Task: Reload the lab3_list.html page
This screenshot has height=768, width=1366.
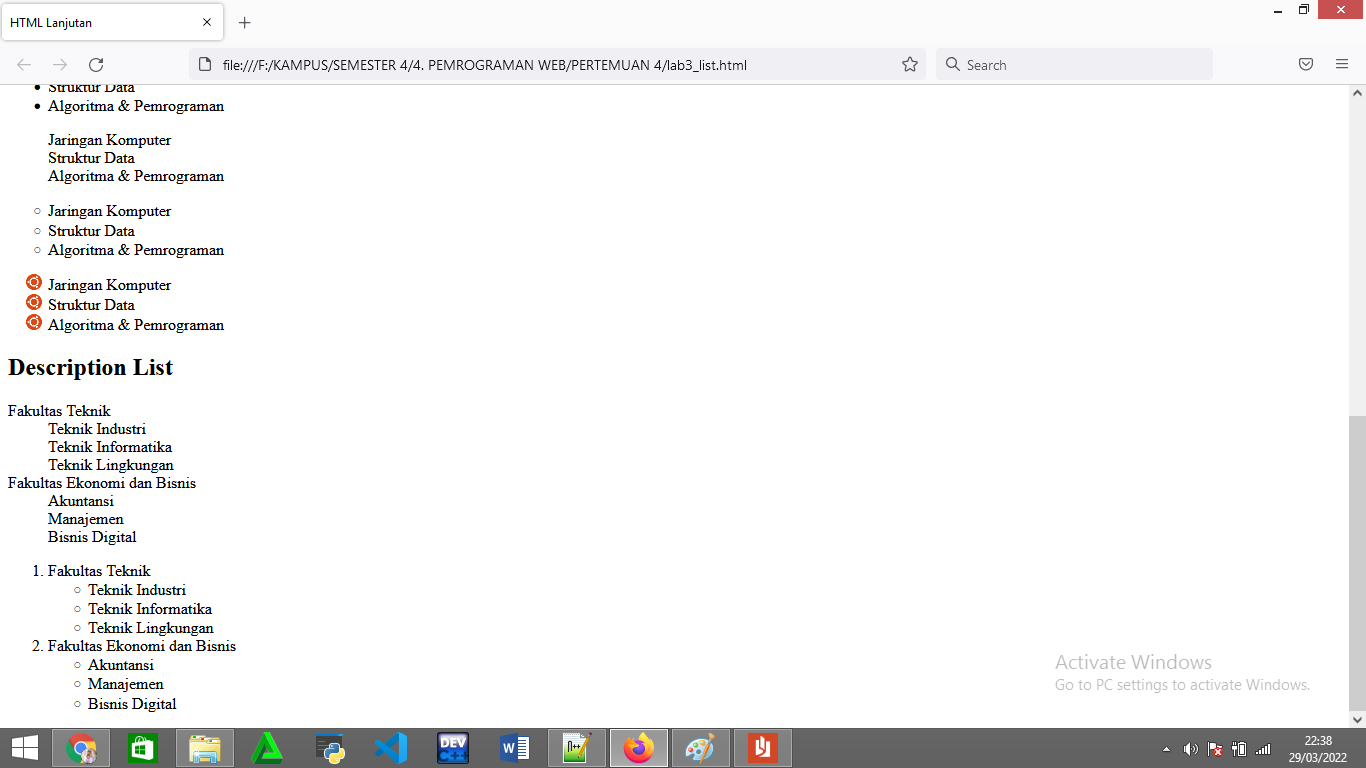Action: (x=96, y=64)
